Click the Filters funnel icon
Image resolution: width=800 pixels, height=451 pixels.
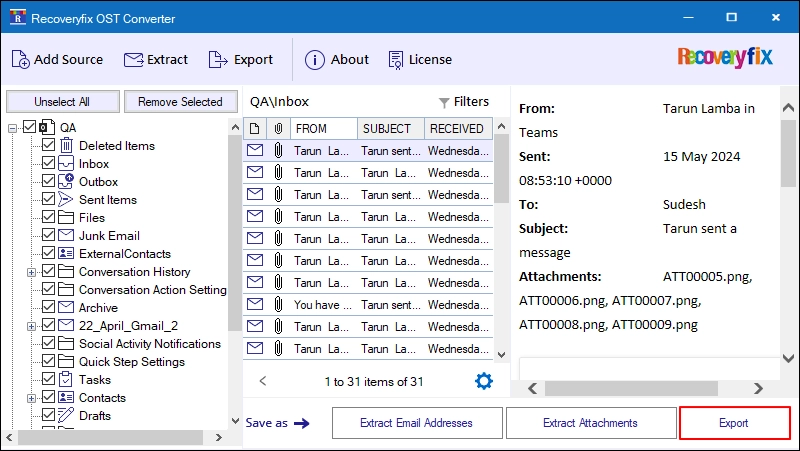click(x=444, y=103)
